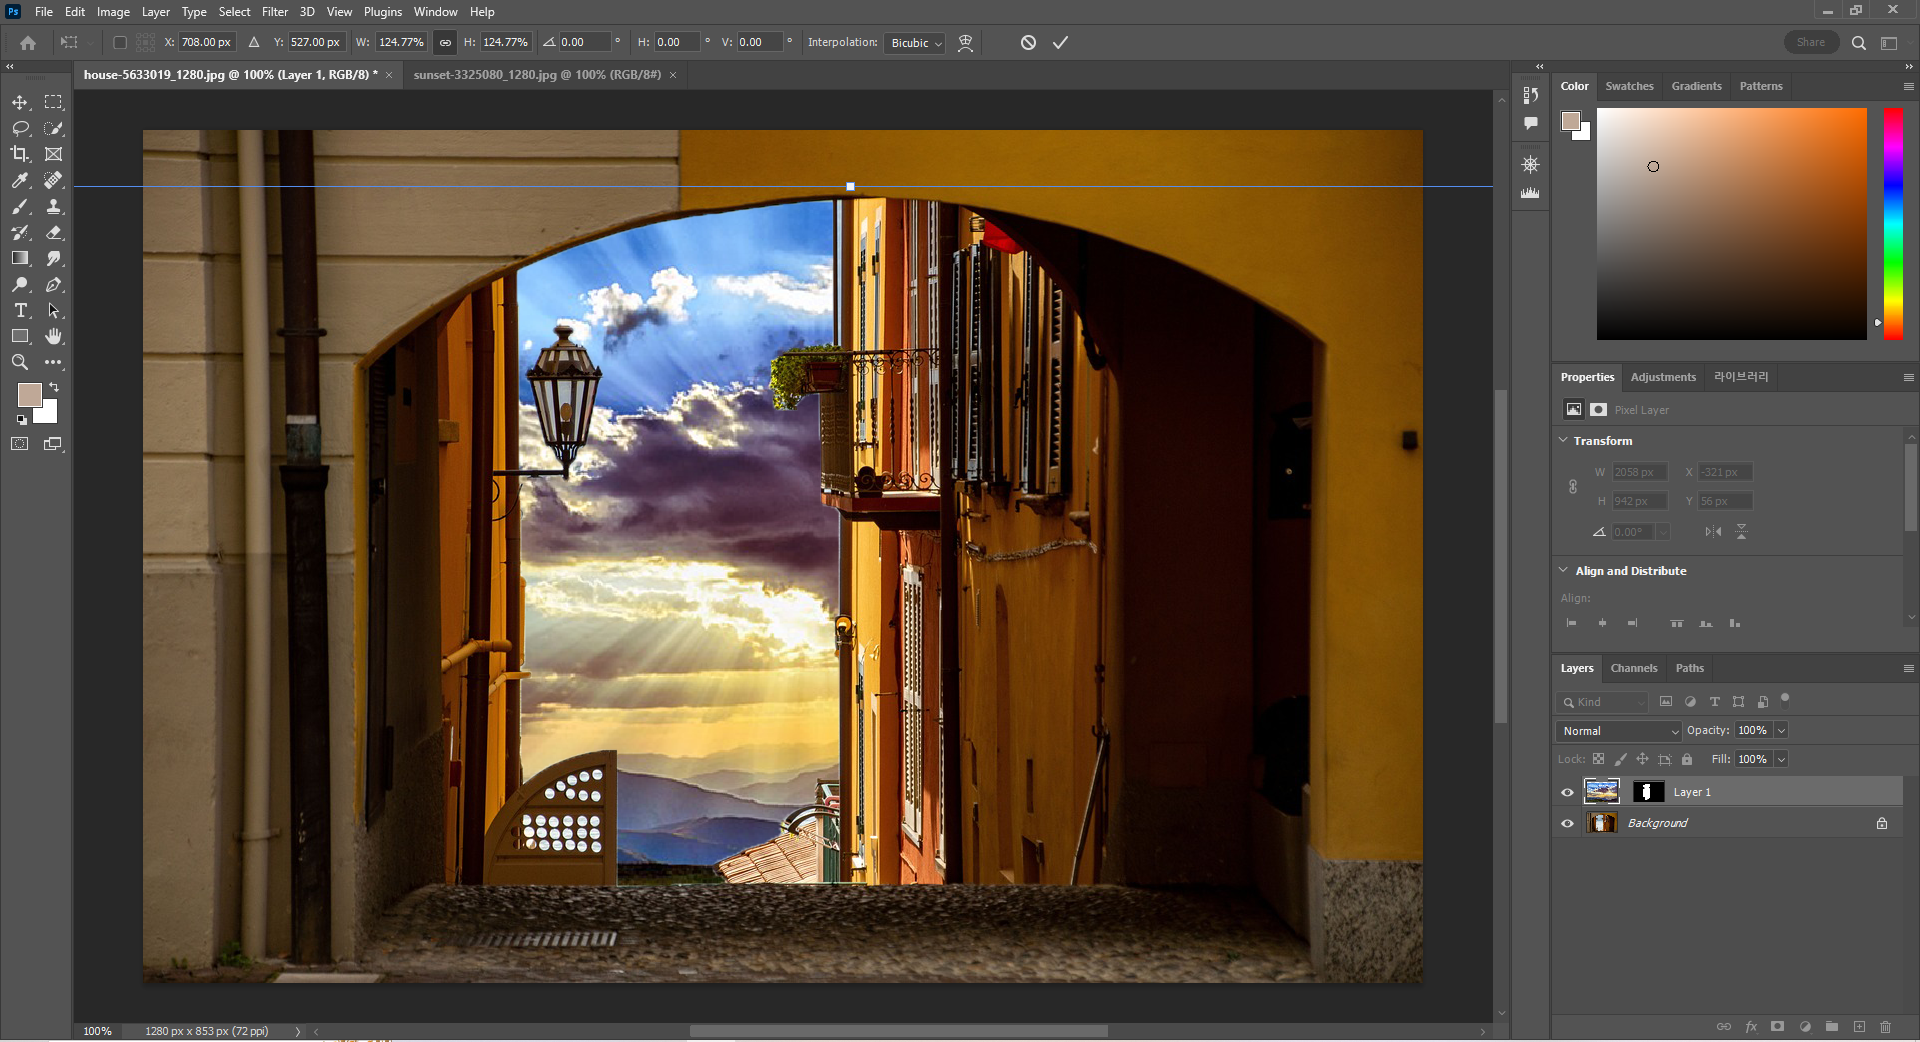The width and height of the screenshot is (1920, 1042).
Task: Select the History Brush tool
Action: click(x=20, y=232)
